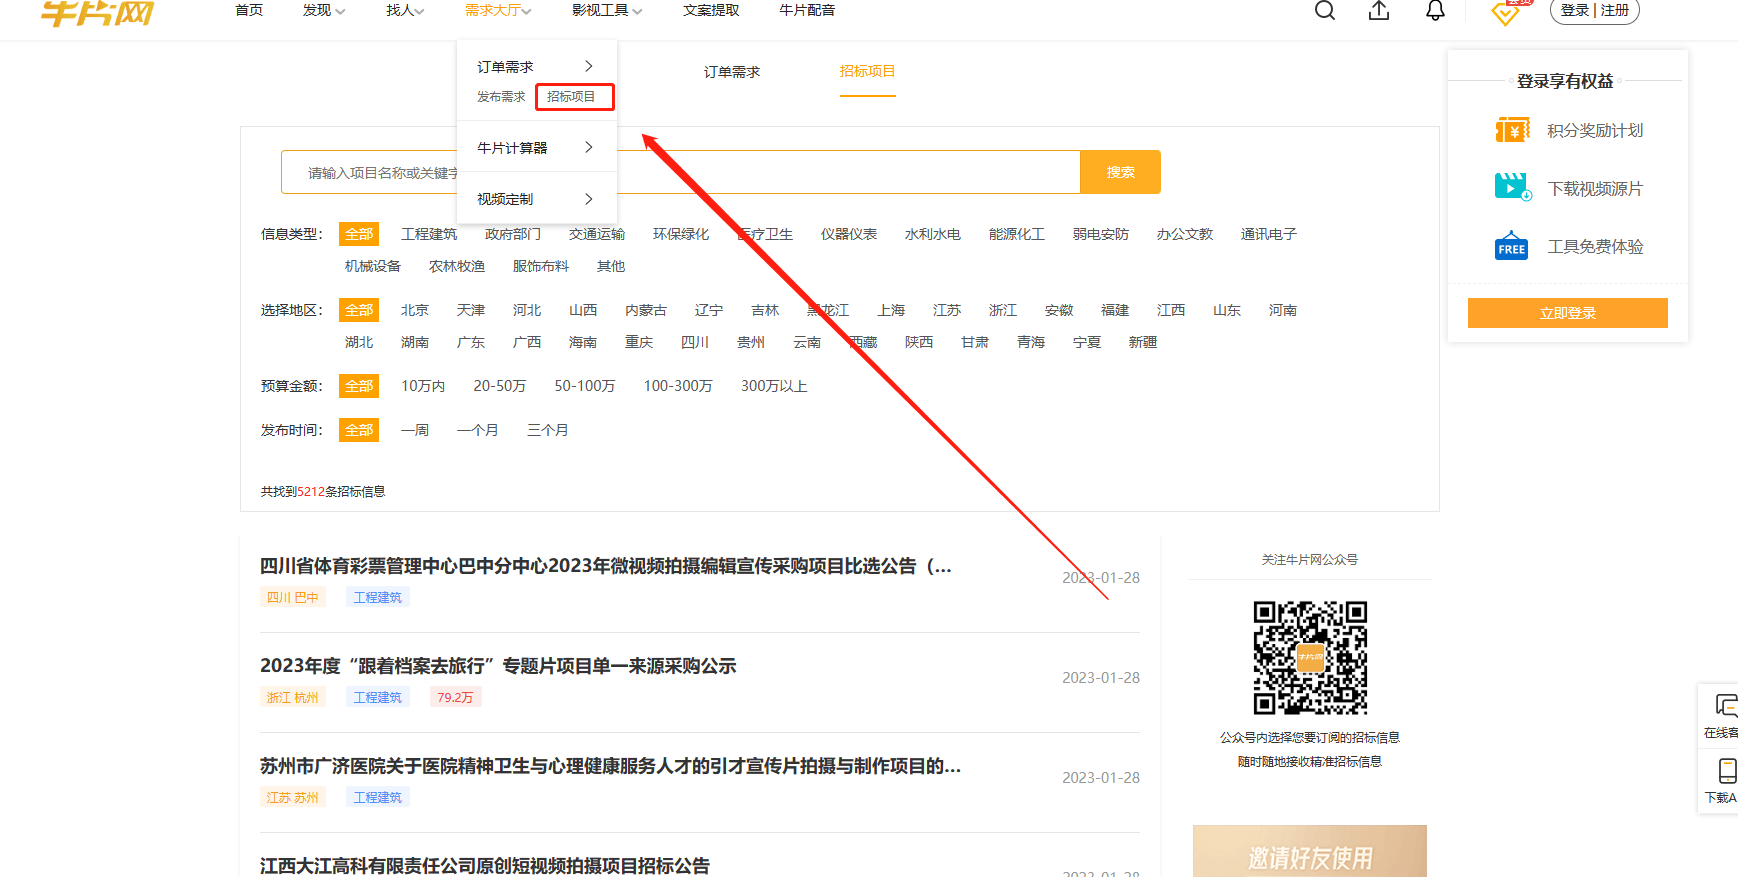
Task: Filter budget by 100-300万
Action: [x=678, y=386]
